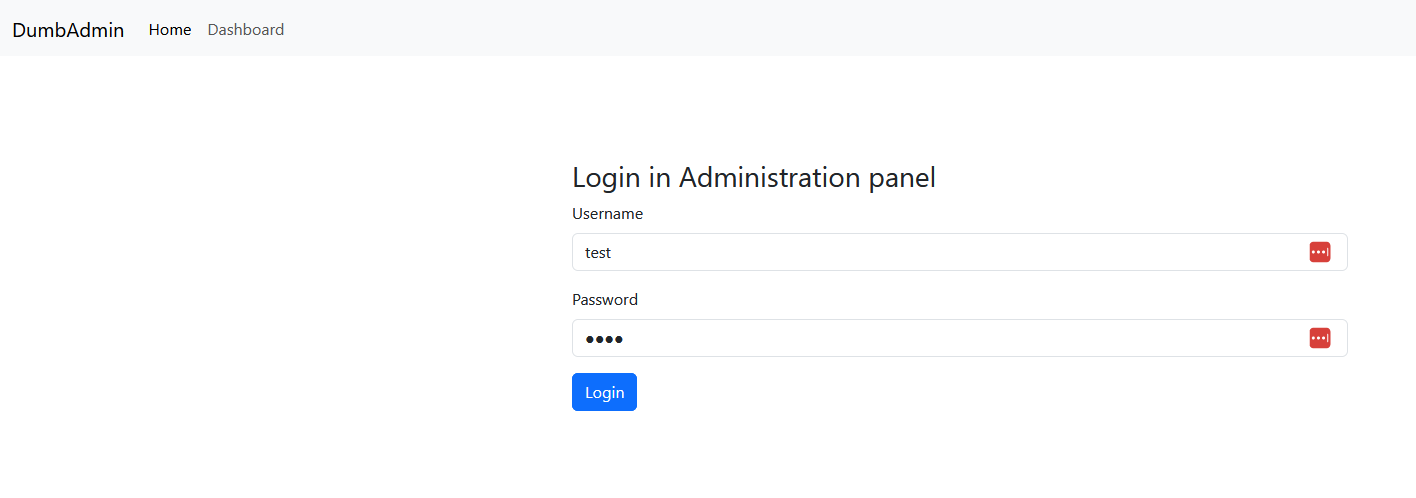Select Home in the top navbar
Image resolution: width=1416 pixels, height=498 pixels.
click(x=170, y=30)
